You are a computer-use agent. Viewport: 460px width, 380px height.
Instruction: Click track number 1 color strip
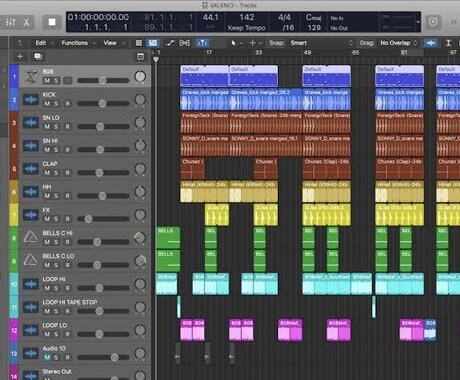[14, 77]
